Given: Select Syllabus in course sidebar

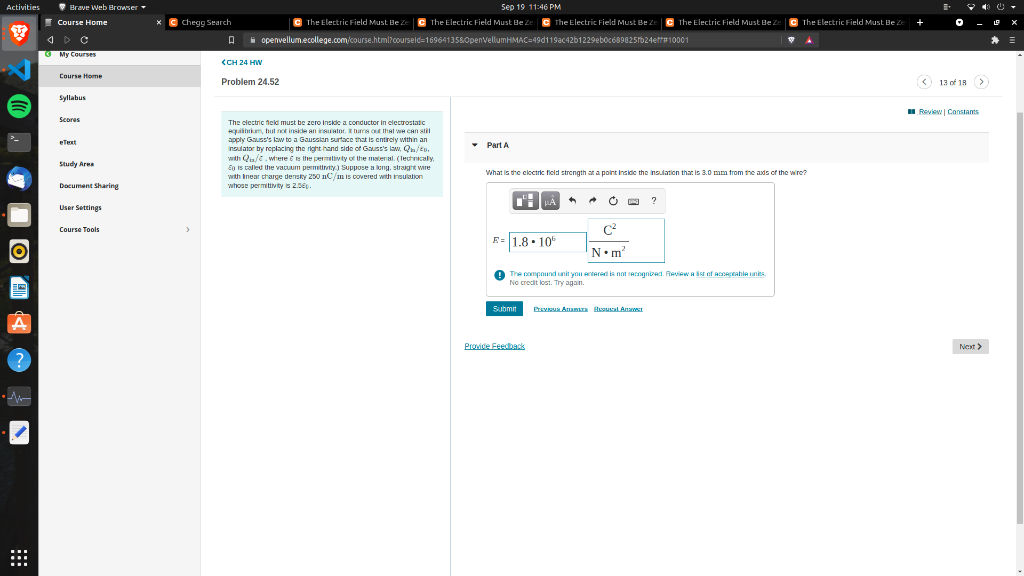Looking at the screenshot, I should 72,98.
